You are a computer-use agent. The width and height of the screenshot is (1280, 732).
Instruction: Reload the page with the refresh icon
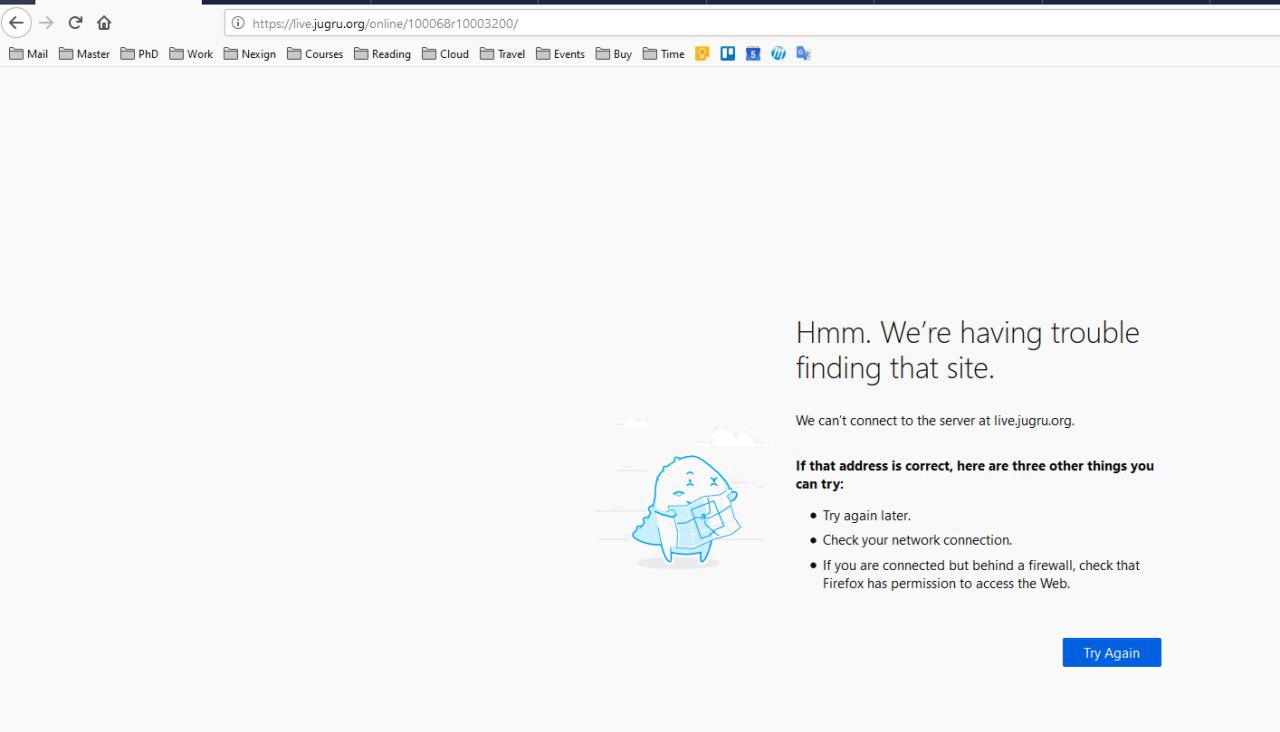tap(75, 23)
